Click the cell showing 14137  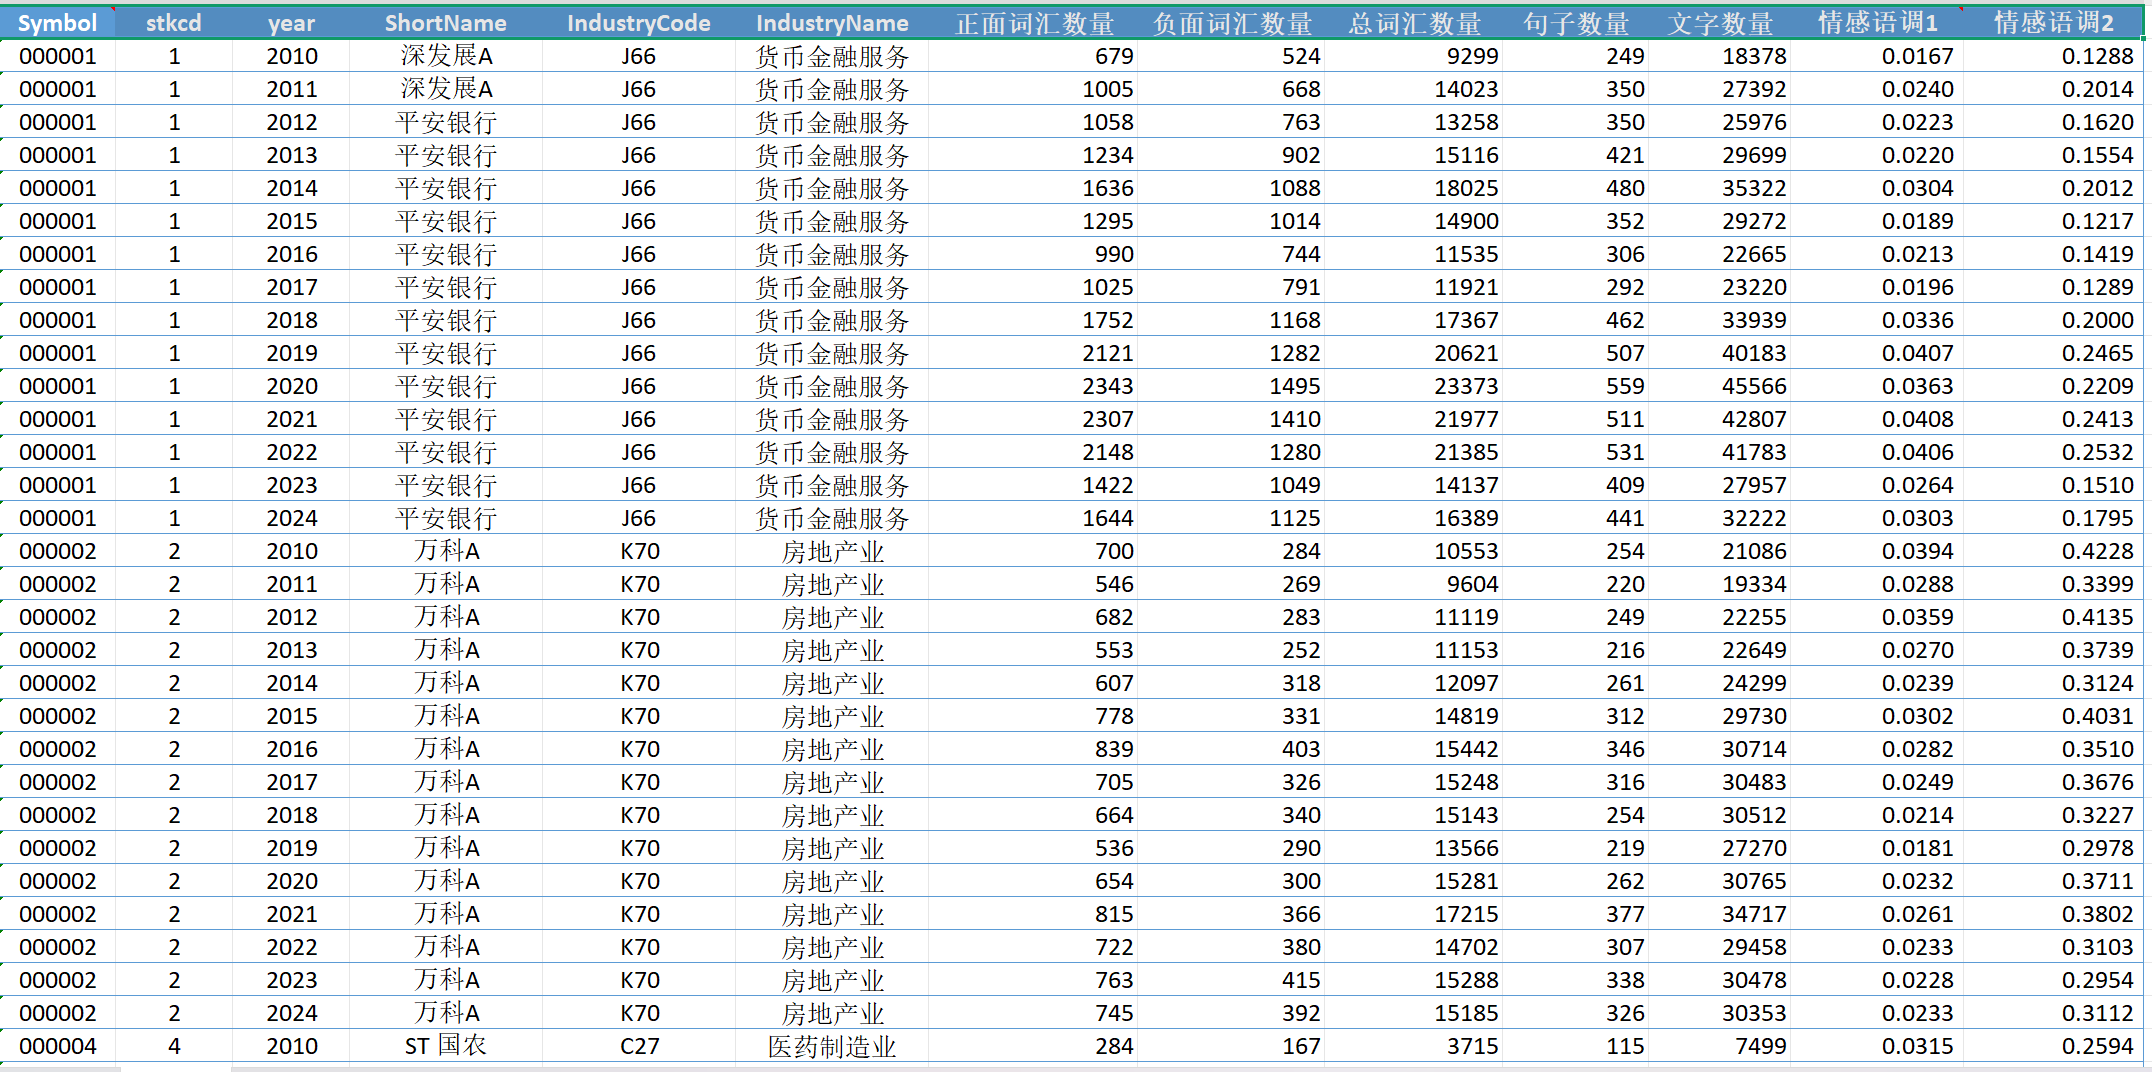[x=1414, y=485]
